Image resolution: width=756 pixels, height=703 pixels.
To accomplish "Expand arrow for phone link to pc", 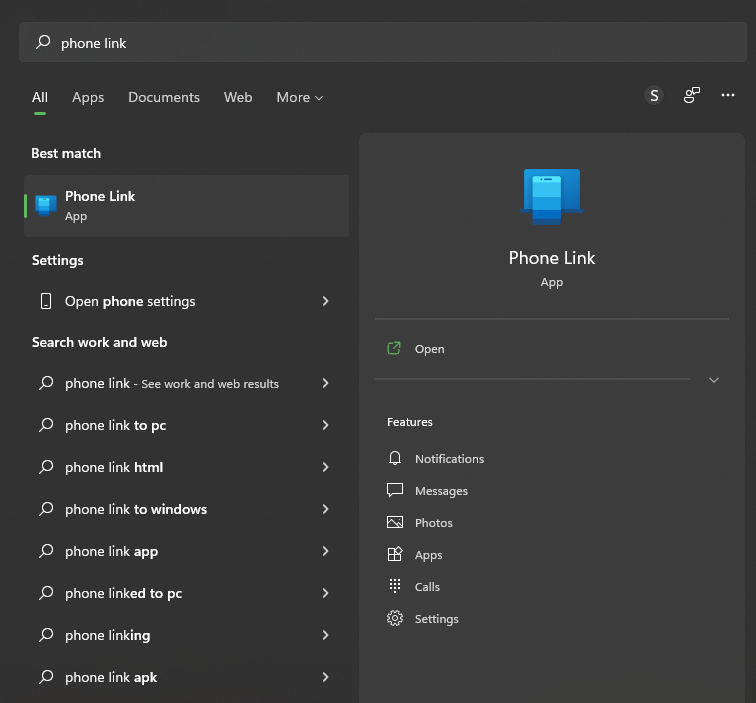I will pos(325,425).
